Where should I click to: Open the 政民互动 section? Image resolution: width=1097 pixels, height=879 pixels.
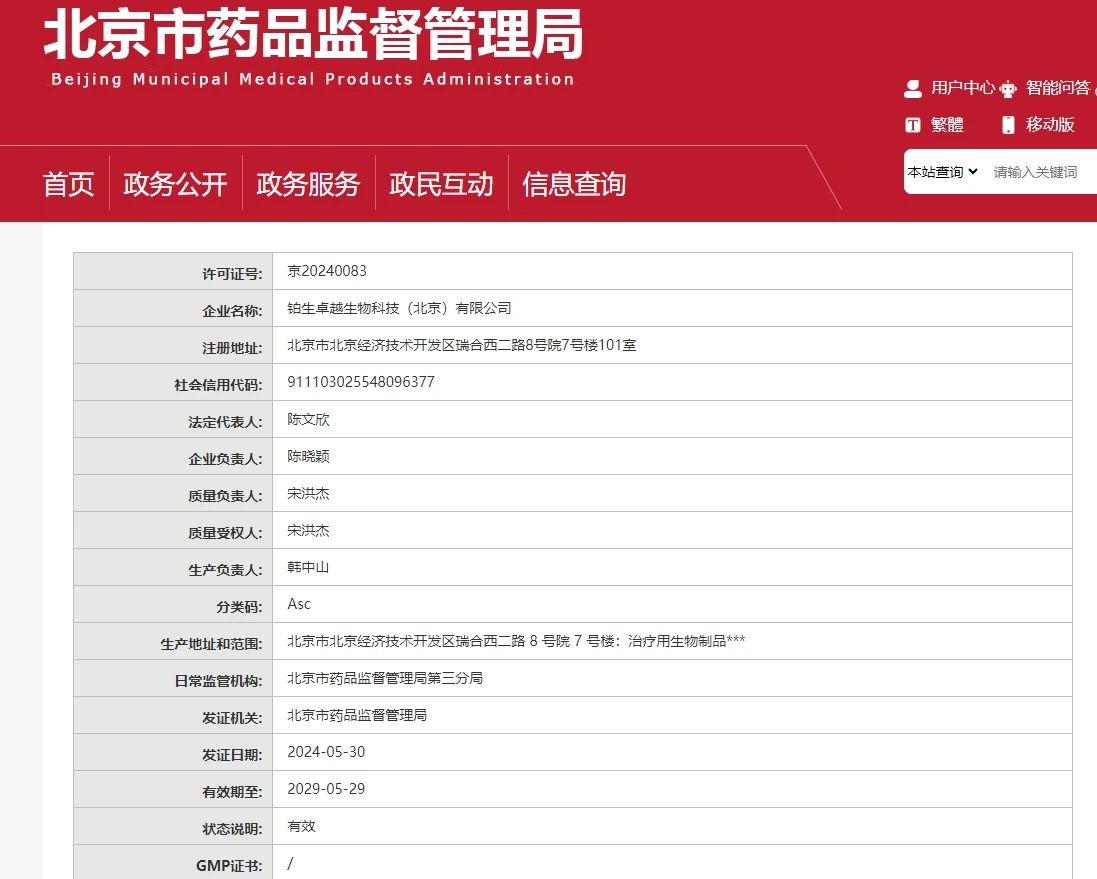point(440,184)
